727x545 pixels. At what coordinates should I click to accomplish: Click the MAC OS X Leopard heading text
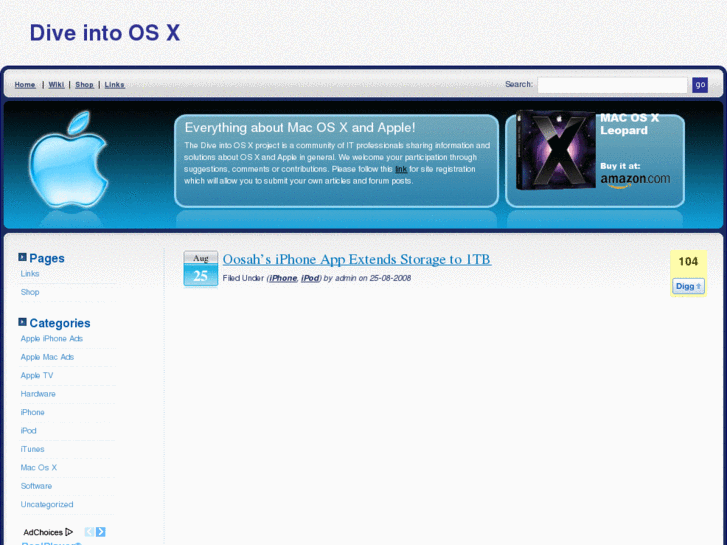tap(629, 124)
